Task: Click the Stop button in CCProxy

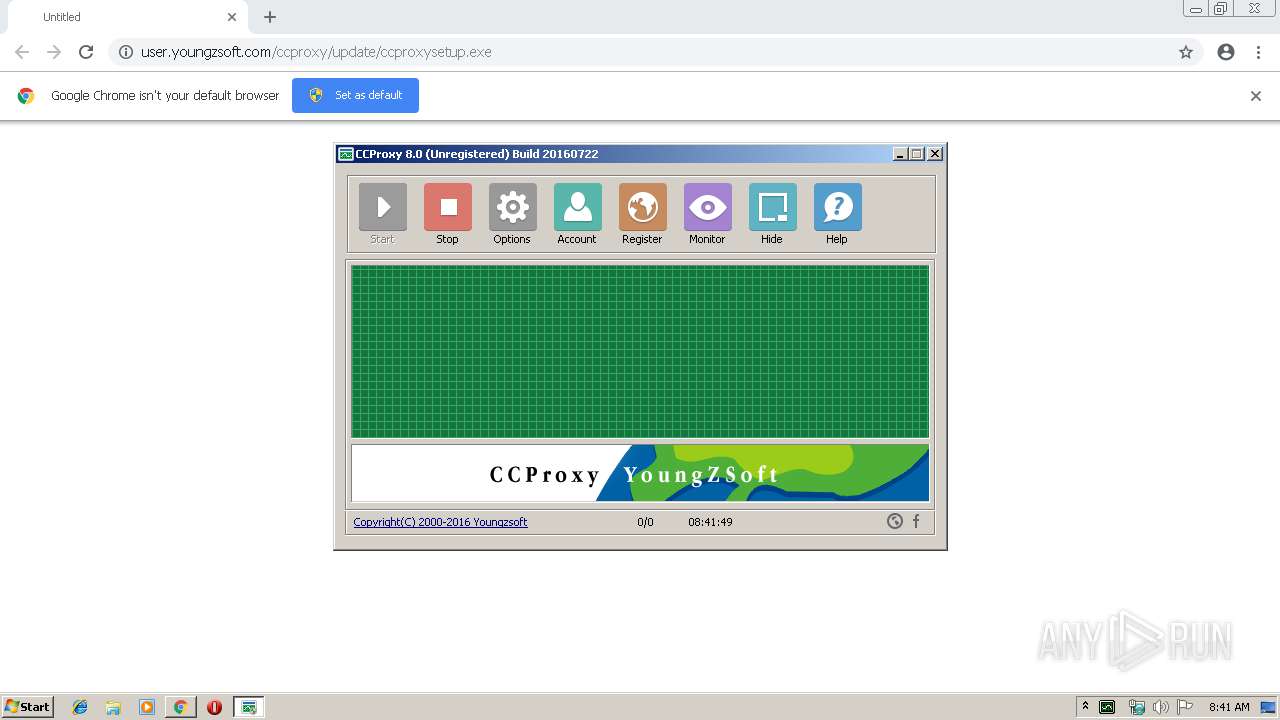Action: point(447,208)
